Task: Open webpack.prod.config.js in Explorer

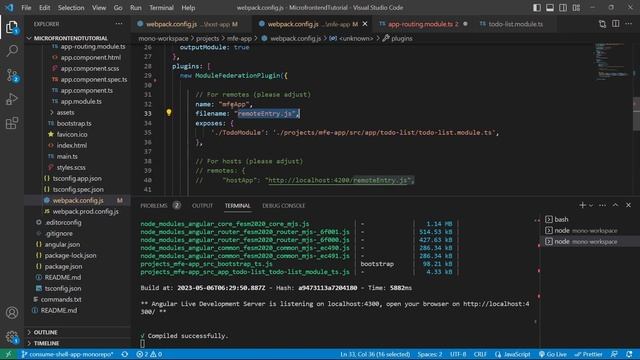Action: (85, 211)
